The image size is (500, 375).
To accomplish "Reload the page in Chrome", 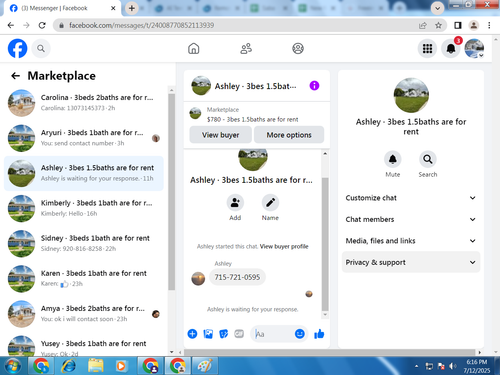I will coord(42,25).
